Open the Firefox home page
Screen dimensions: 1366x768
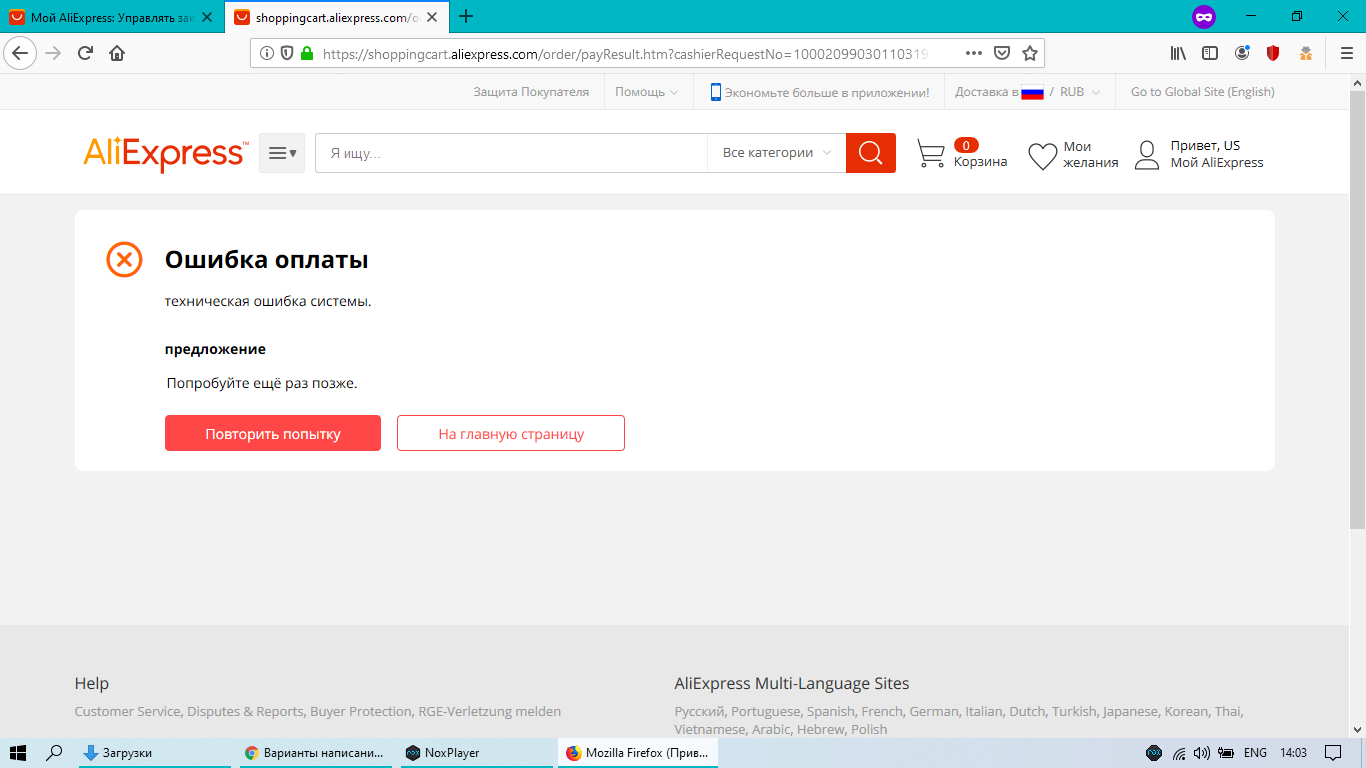point(117,53)
